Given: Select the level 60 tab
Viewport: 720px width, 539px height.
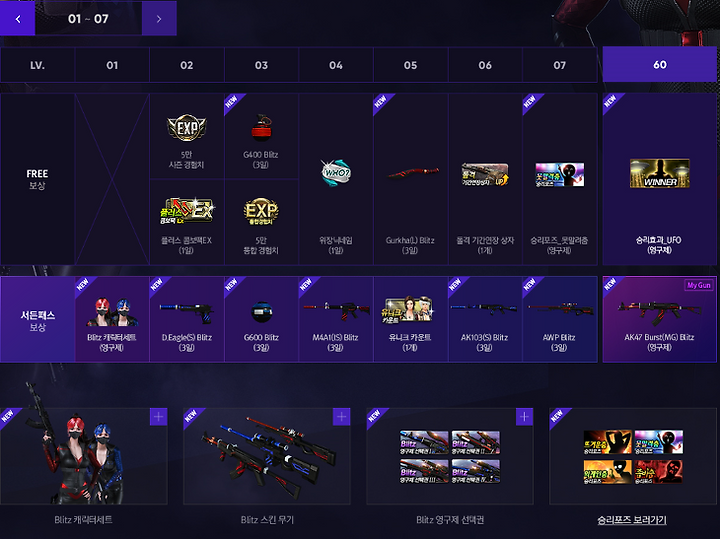Looking at the screenshot, I should [659, 64].
